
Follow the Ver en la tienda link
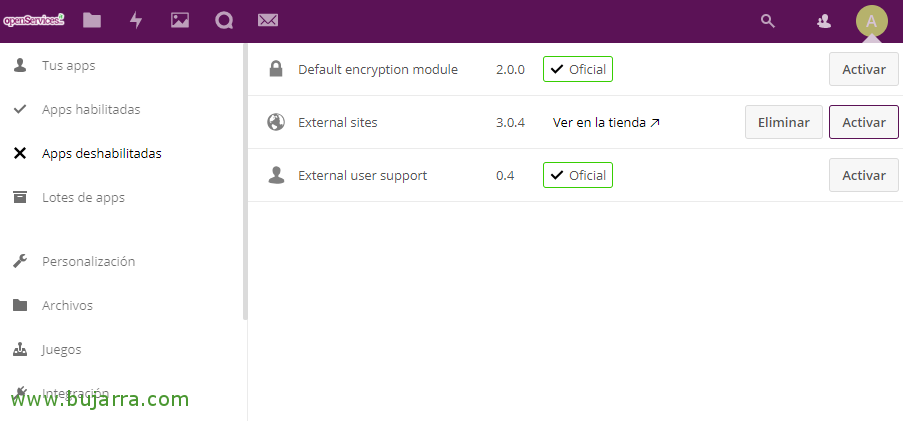coord(606,122)
